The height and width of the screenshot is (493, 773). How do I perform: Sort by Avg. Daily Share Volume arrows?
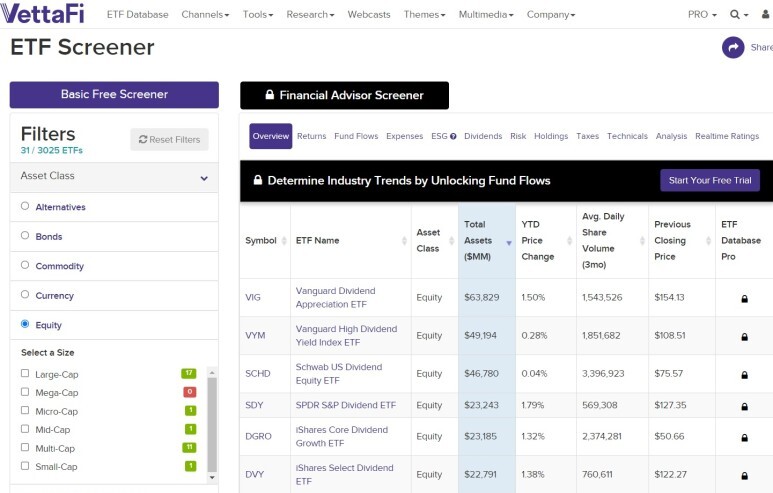tap(642, 241)
